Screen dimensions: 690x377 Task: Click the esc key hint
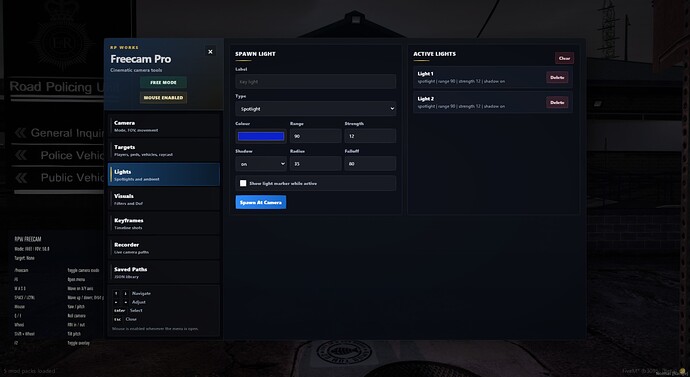(117, 319)
